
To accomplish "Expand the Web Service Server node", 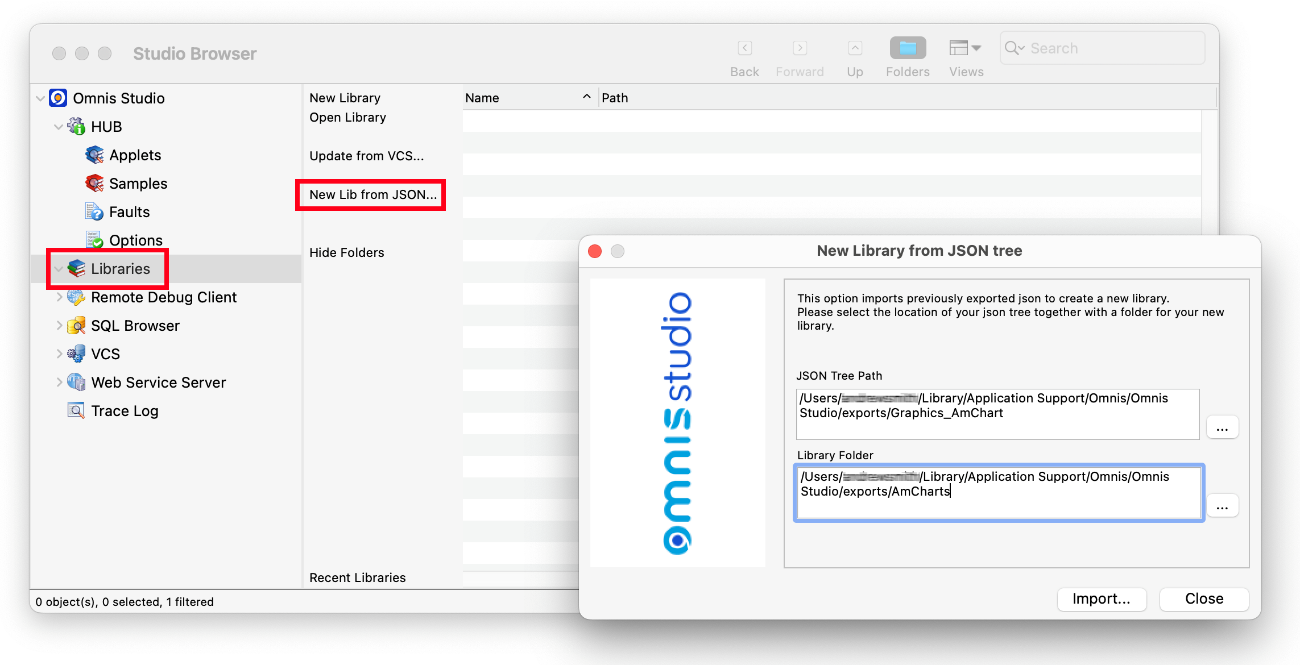I will click(59, 382).
